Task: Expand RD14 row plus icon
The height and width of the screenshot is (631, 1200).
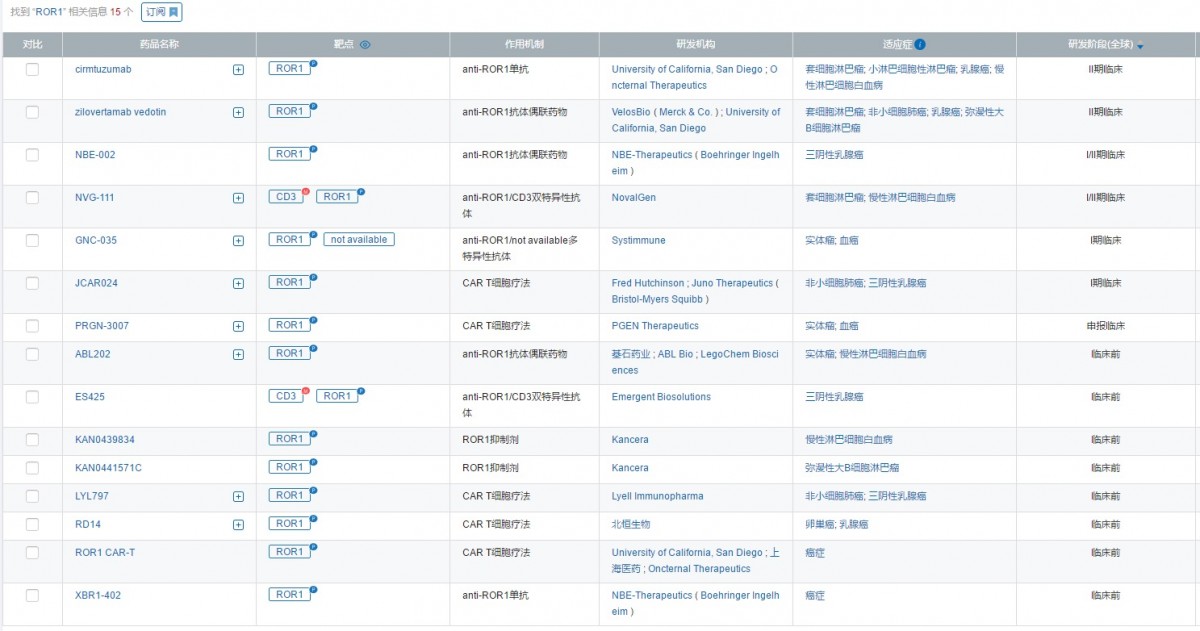Action: click(238, 525)
